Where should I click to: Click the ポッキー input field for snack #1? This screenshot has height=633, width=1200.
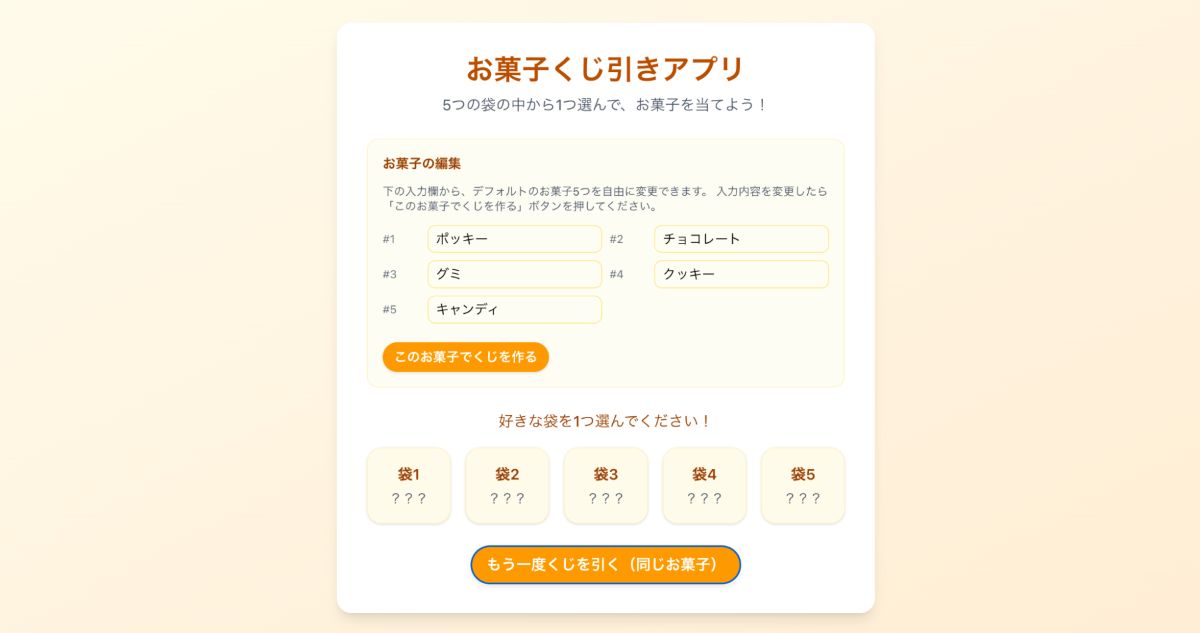click(x=514, y=239)
